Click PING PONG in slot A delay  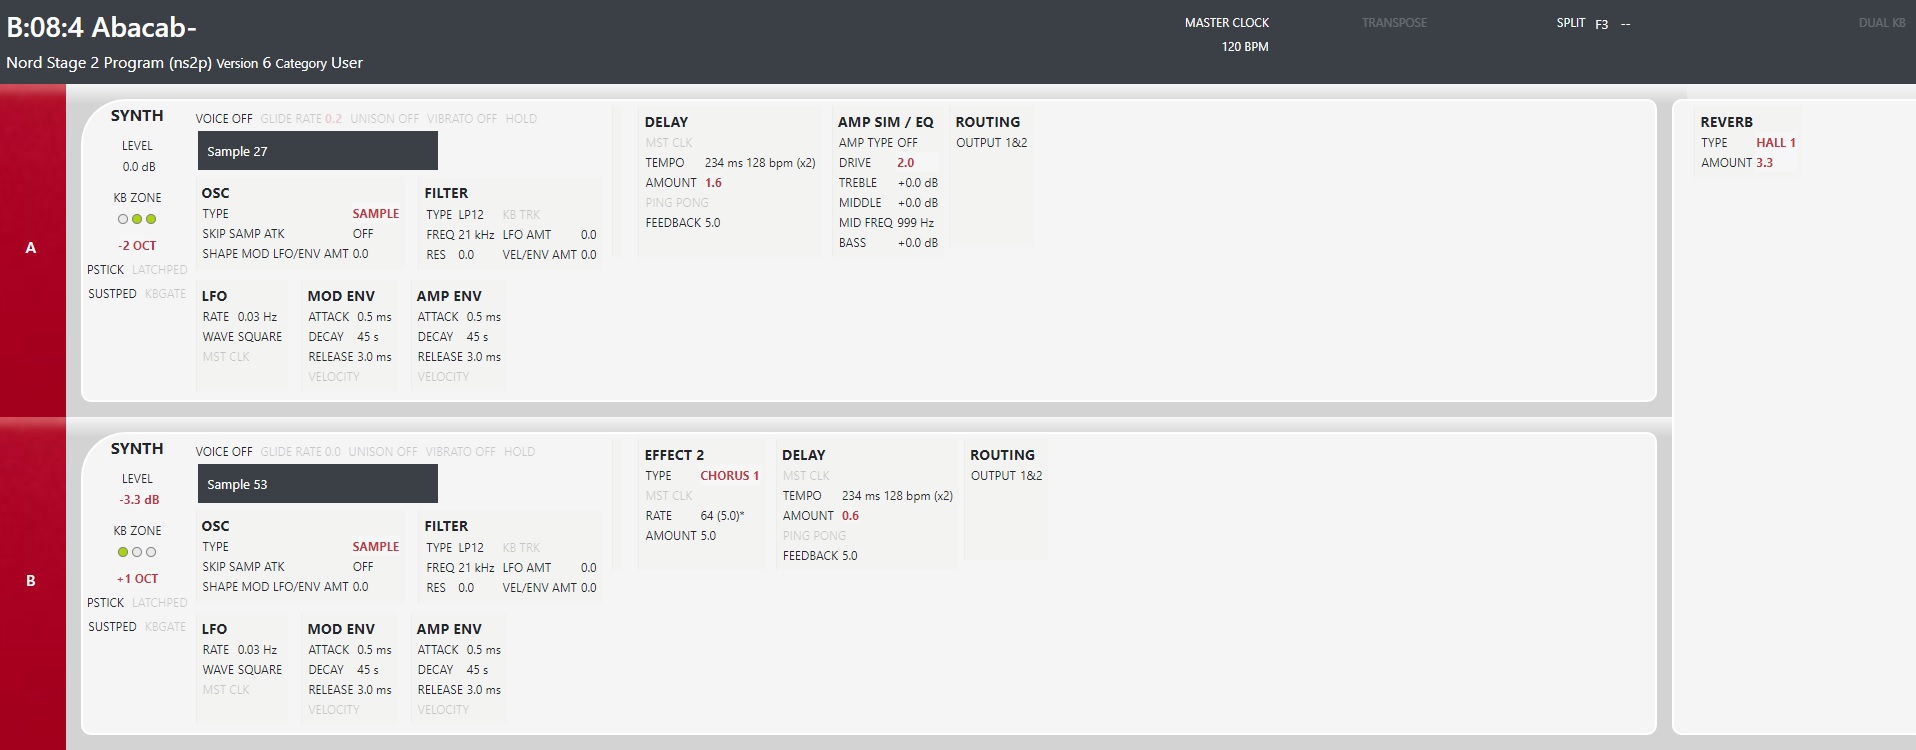677,203
